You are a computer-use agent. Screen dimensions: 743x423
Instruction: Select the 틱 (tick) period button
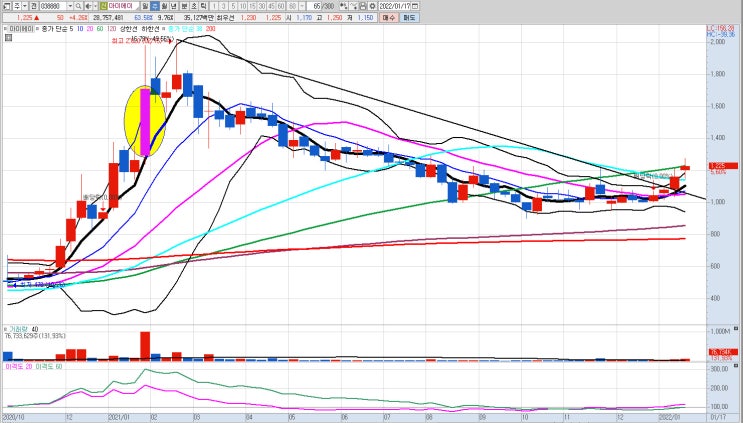(x=203, y=6)
